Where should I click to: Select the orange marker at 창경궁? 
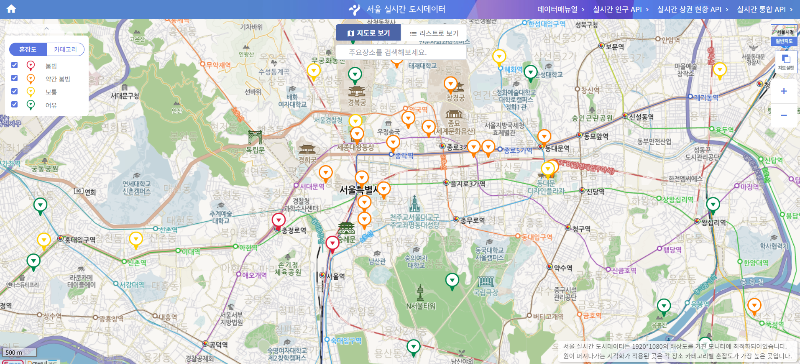[450, 85]
